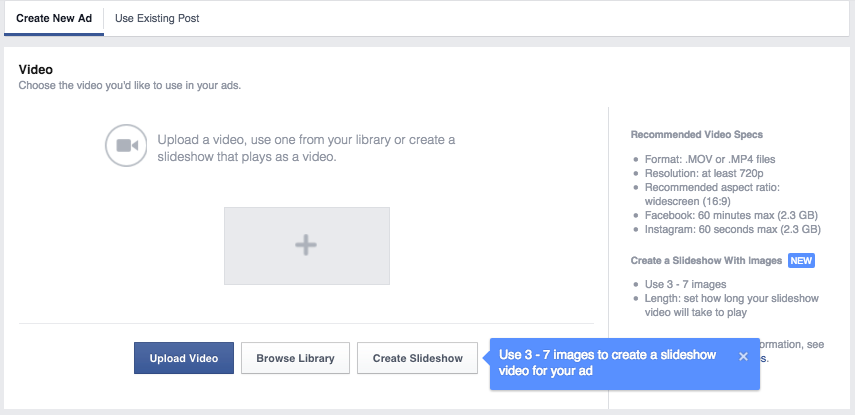Screen dimensions: 855x415
Task: Open Browse Library
Action: [x=295, y=358]
